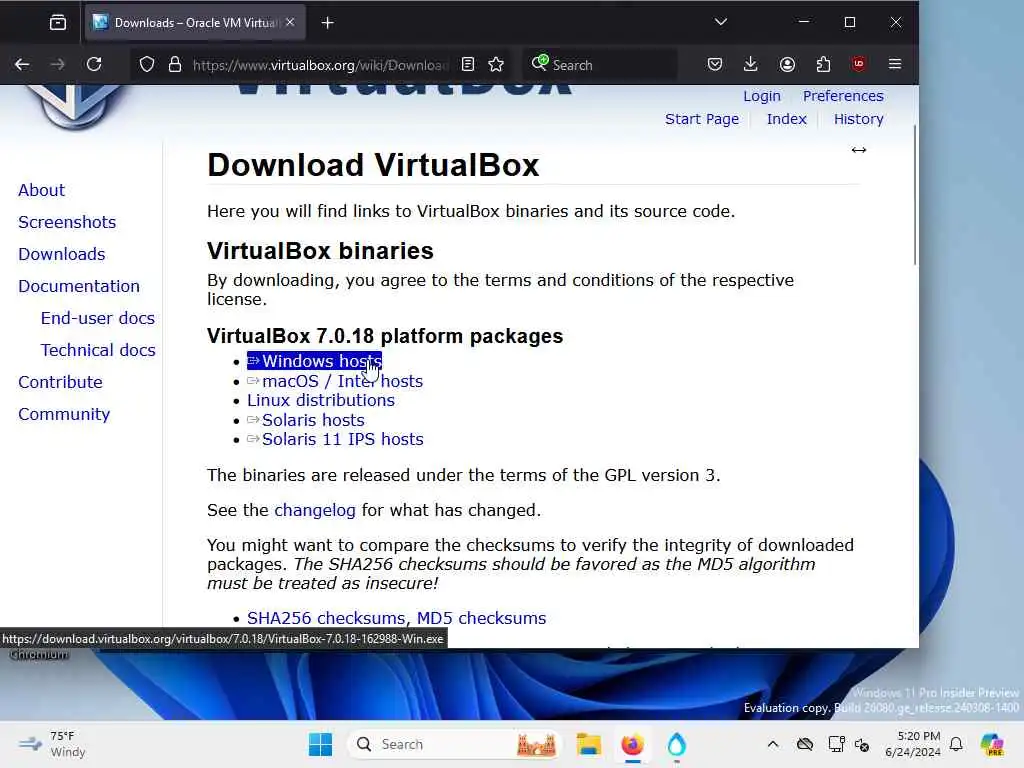Open the weather widget showing 75°F Windy
Image resolution: width=1024 pixels, height=768 pixels.
click(52, 744)
